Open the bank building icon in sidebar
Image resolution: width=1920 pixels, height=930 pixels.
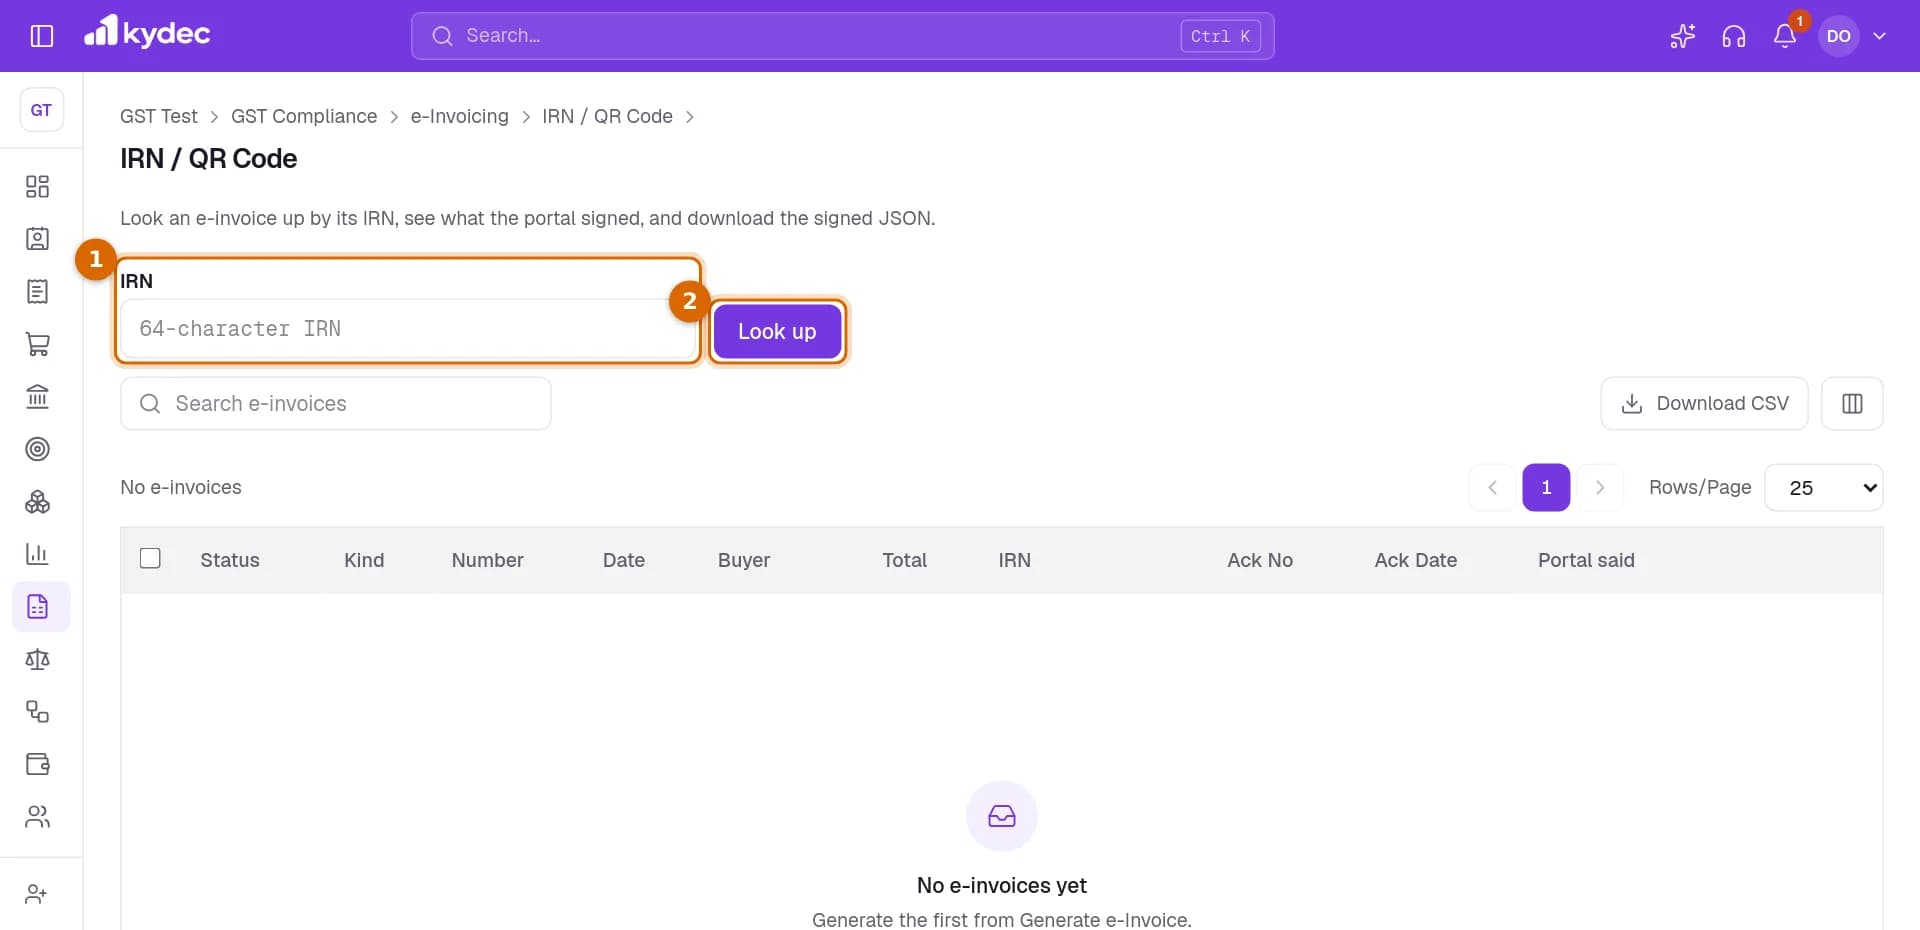(x=38, y=397)
